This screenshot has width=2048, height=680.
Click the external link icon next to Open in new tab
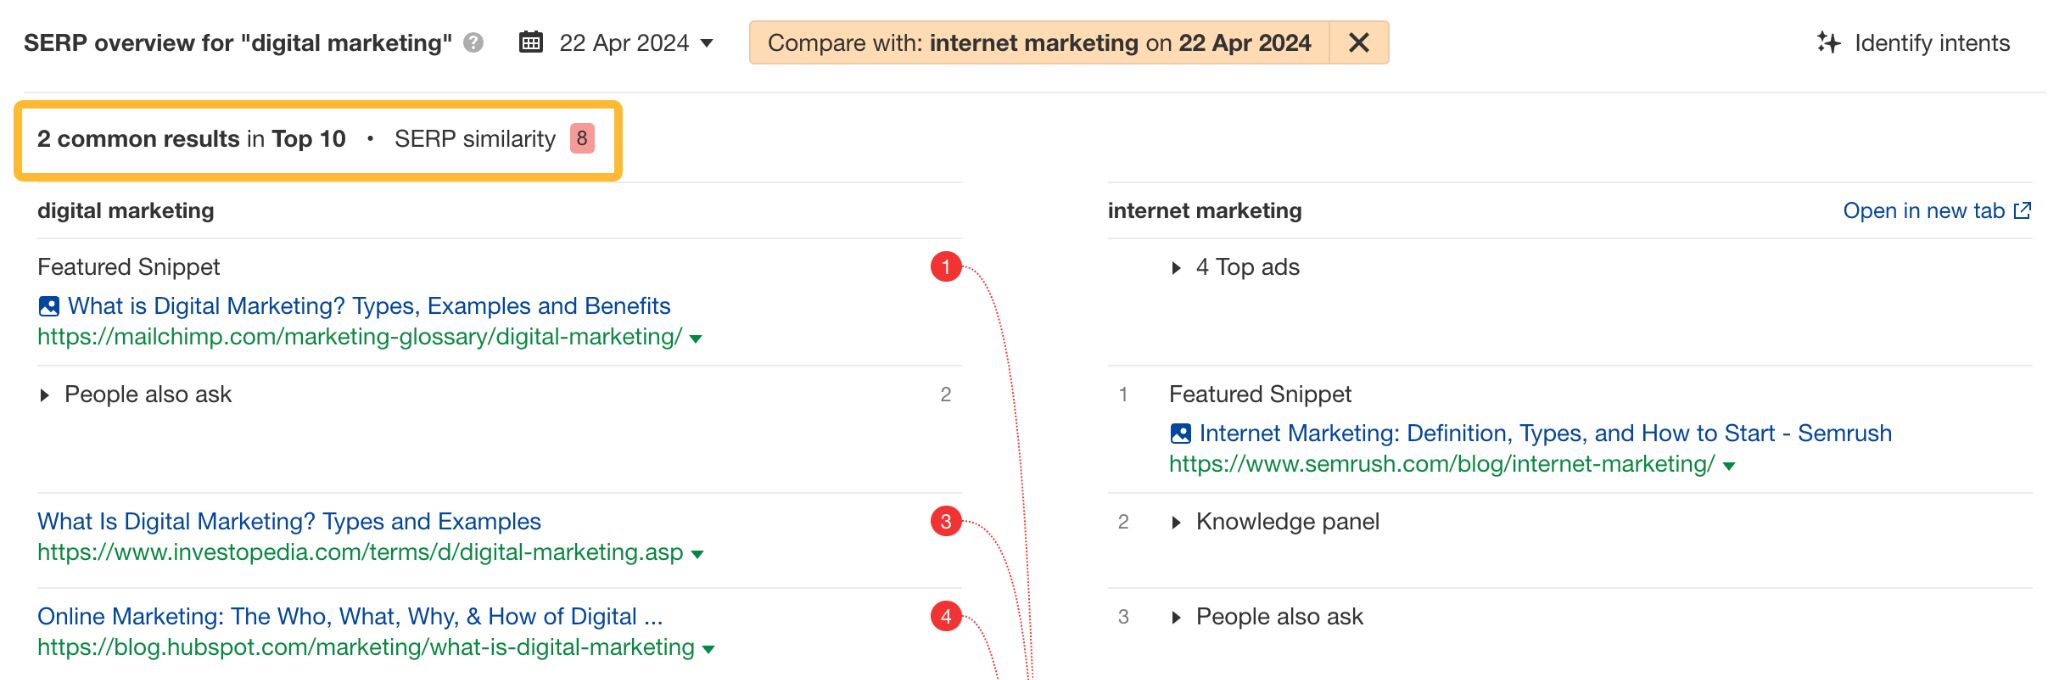click(x=2022, y=211)
